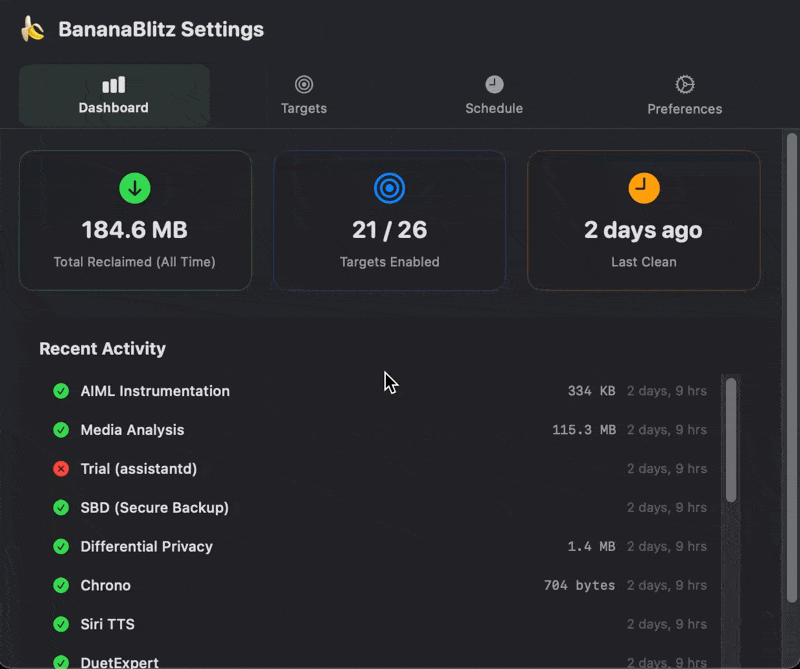The width and height of the screenshot is (800, 669).
Task: Click the orange clock icon on Last Clean card
Action: point(643,188)
